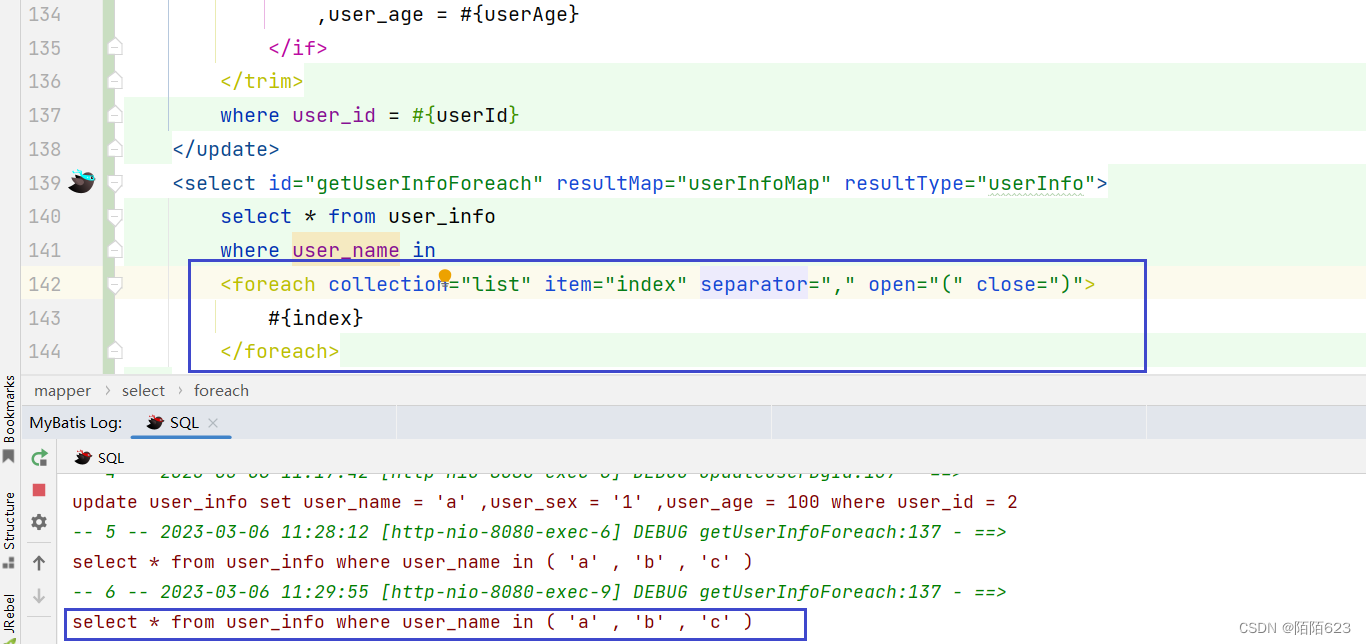Click the update user_info log statement
Image resolution: width=1366 pixels, height=644 pixels.
coord(545,502)
